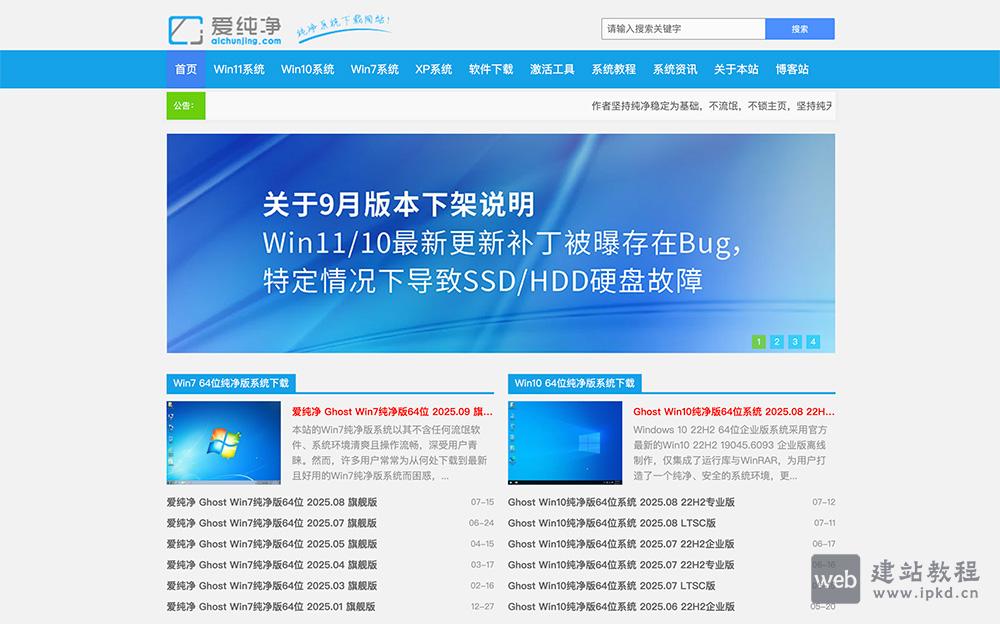The width and height of the screenshot is (1000, 624).
Task: Open the Win10系统 menu item
Action: point(307,69)
